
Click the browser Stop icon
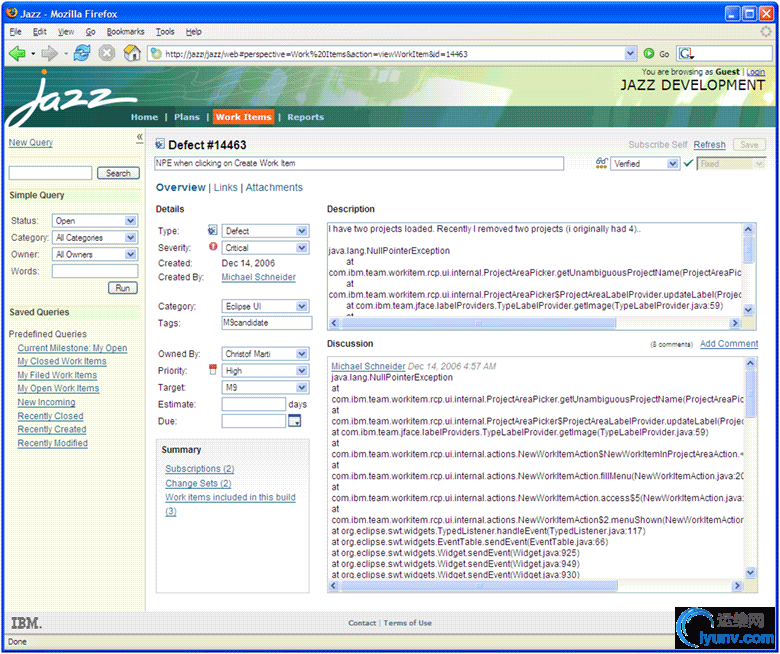(107, 53)
